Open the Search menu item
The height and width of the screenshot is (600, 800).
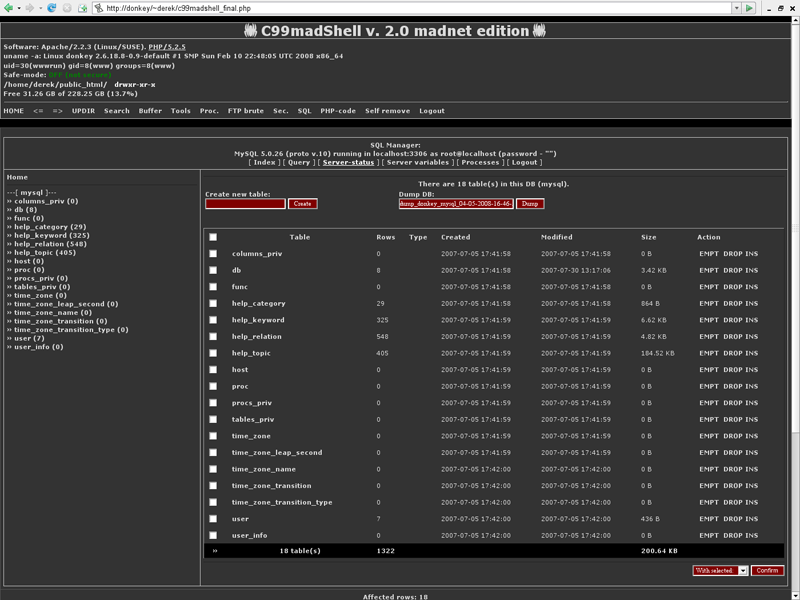pos(117,111)
